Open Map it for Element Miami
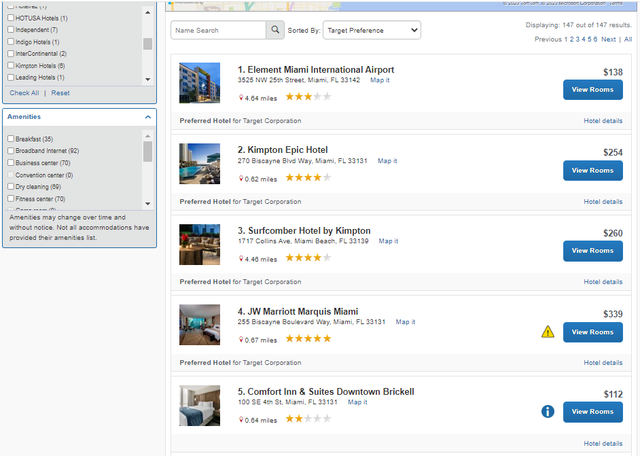The image size is (640, 456). point(380,80)
